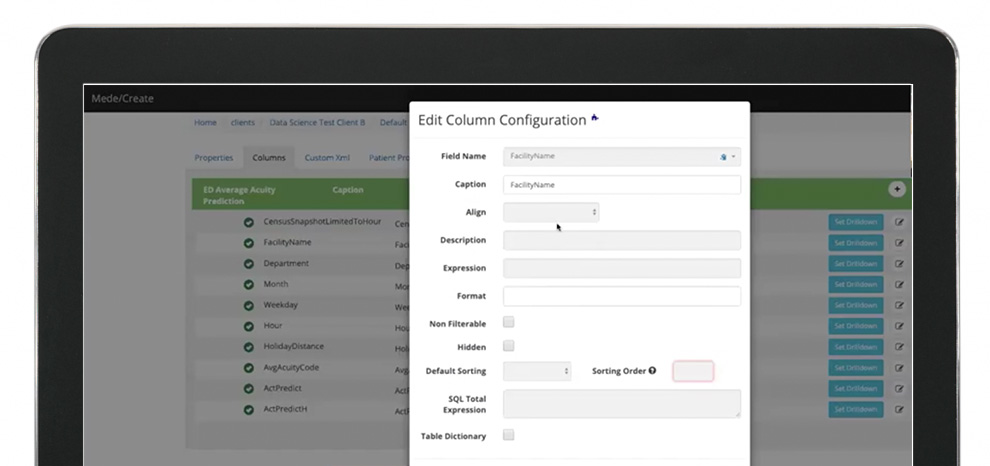Switch to the Custom Xml tab
This screenshot has width=990, height=466.
tap(327, 158)
